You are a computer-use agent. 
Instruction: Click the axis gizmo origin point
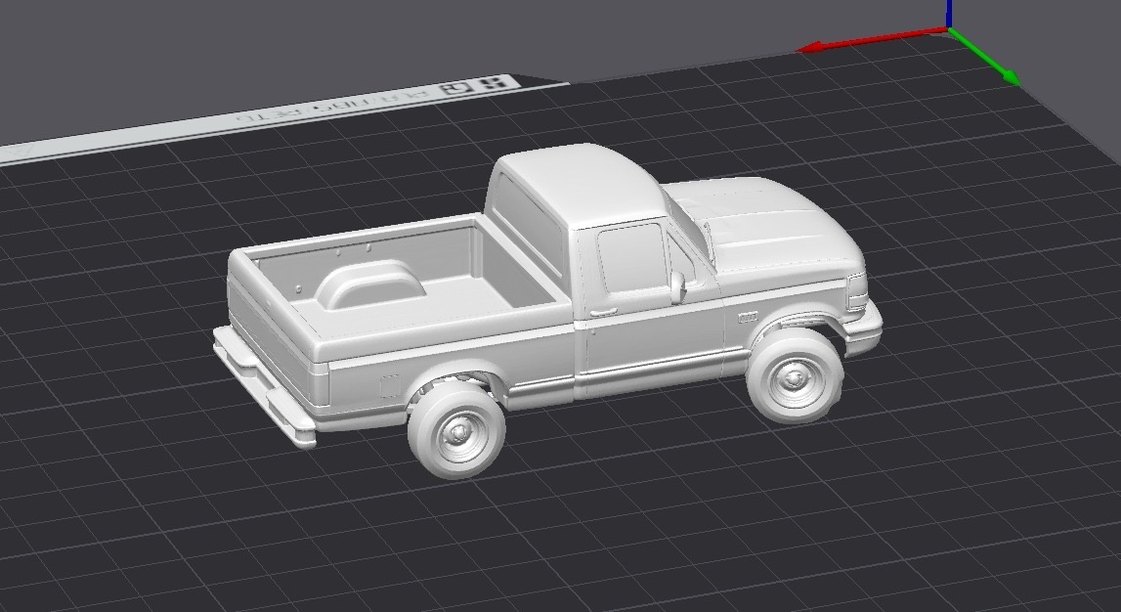coord(950,29)
